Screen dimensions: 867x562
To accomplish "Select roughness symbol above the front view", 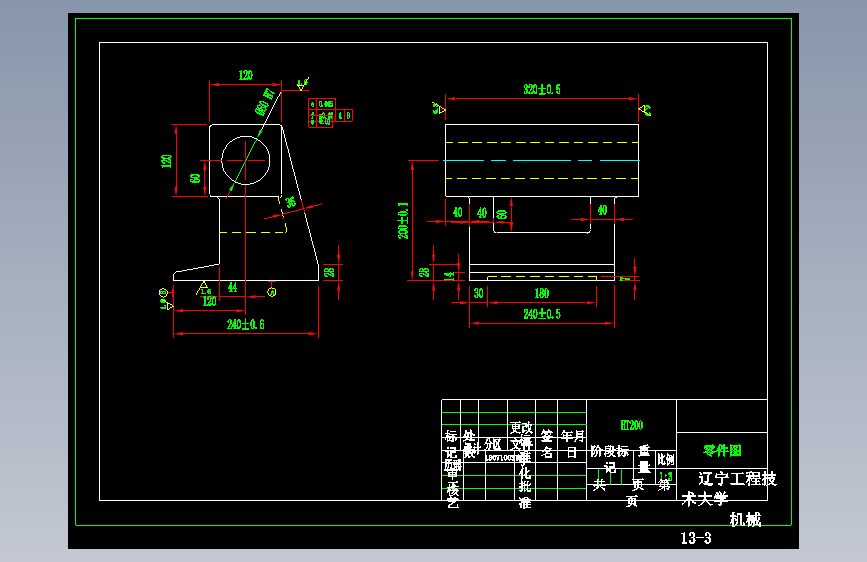I will (302, 84).
